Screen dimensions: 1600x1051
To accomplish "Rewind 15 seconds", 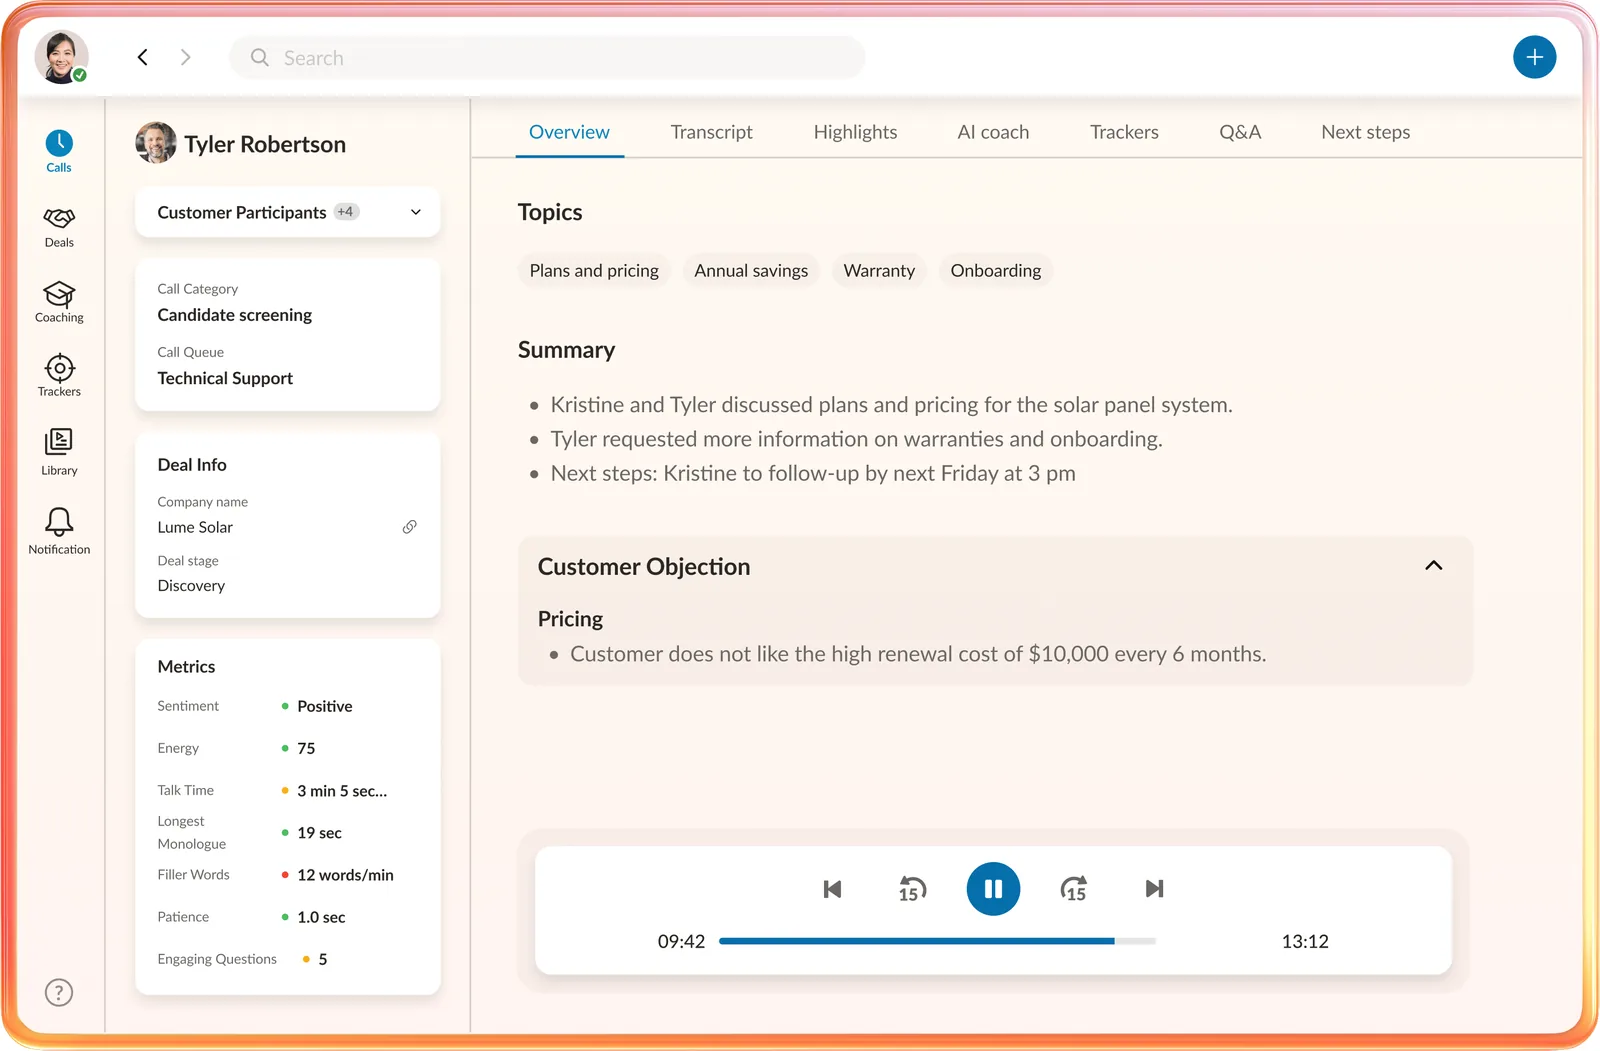I will (912, 889).
